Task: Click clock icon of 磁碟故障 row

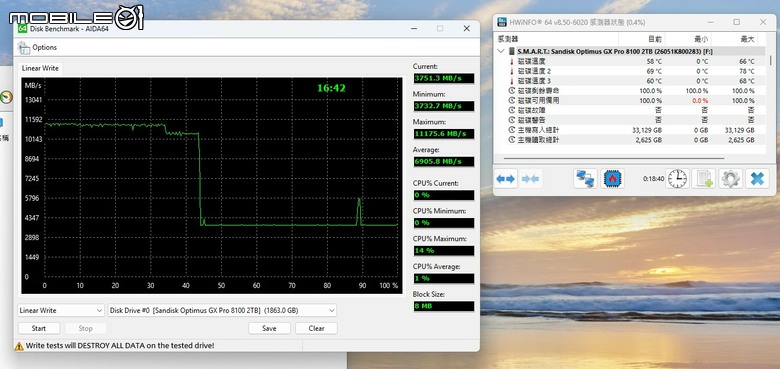Action: tap(512, 110)
